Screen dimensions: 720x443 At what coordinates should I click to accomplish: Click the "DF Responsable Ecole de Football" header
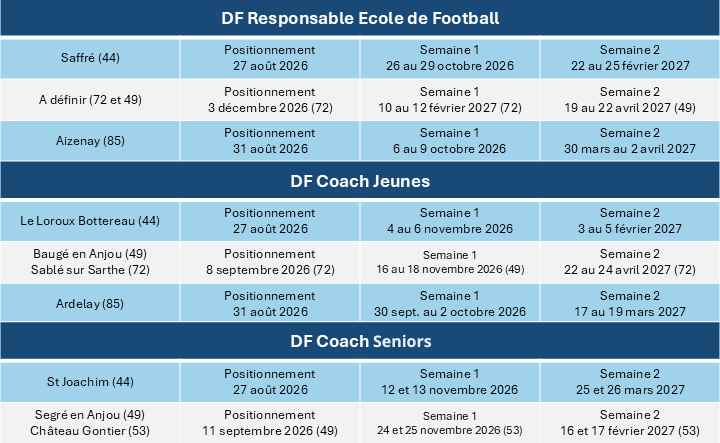(x=360, y=19)
